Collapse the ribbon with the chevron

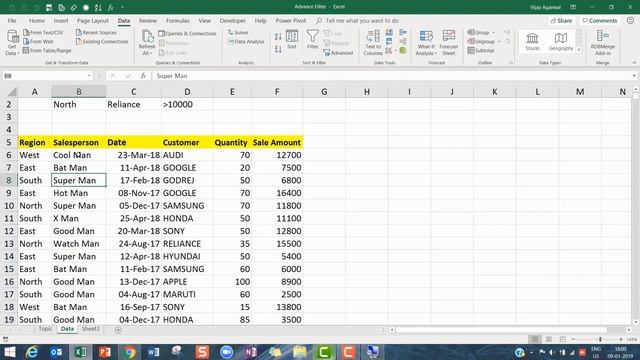(x=634, y=63)
